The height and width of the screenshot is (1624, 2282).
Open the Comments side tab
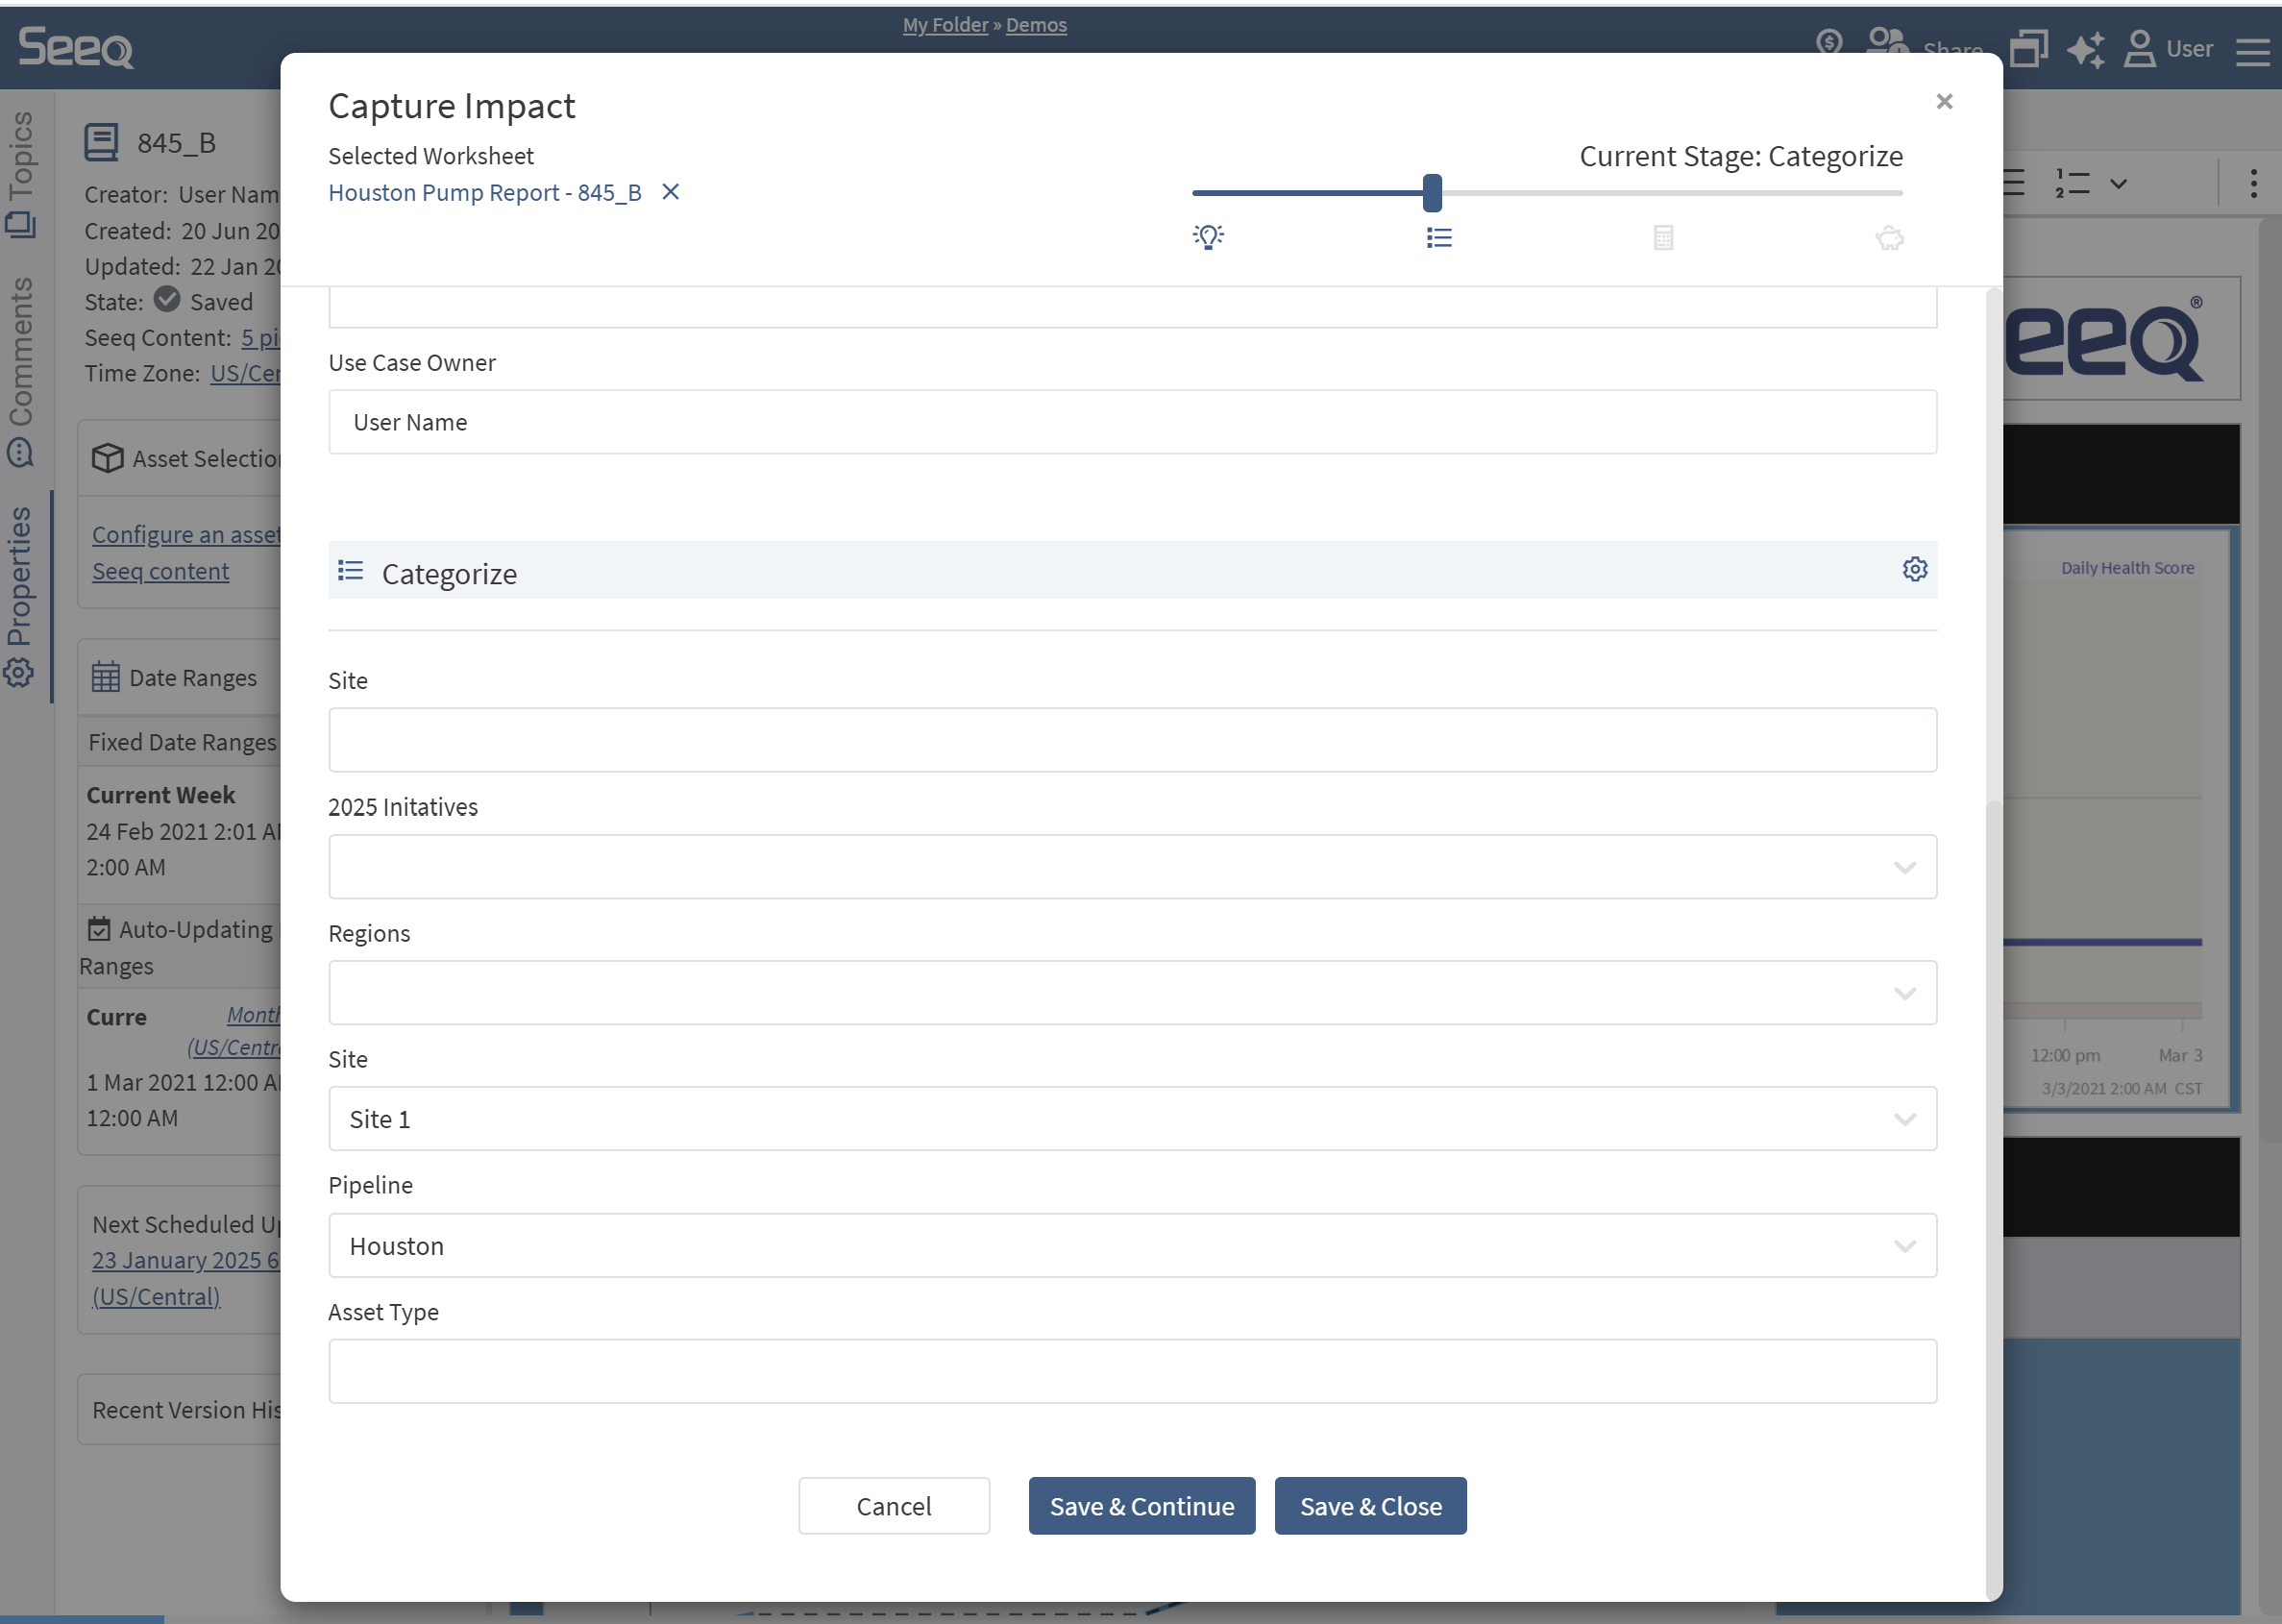tap(20, 370)
